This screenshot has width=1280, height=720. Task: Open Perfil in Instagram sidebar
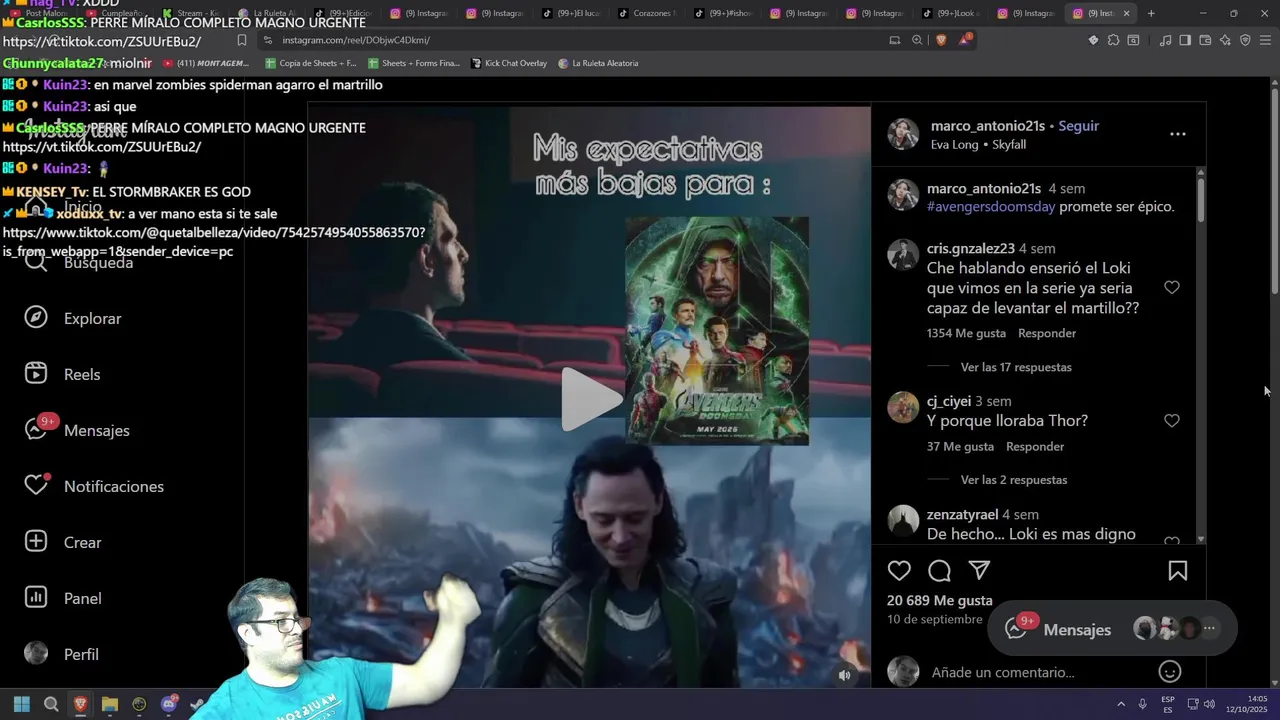click(x=61, y=654)
